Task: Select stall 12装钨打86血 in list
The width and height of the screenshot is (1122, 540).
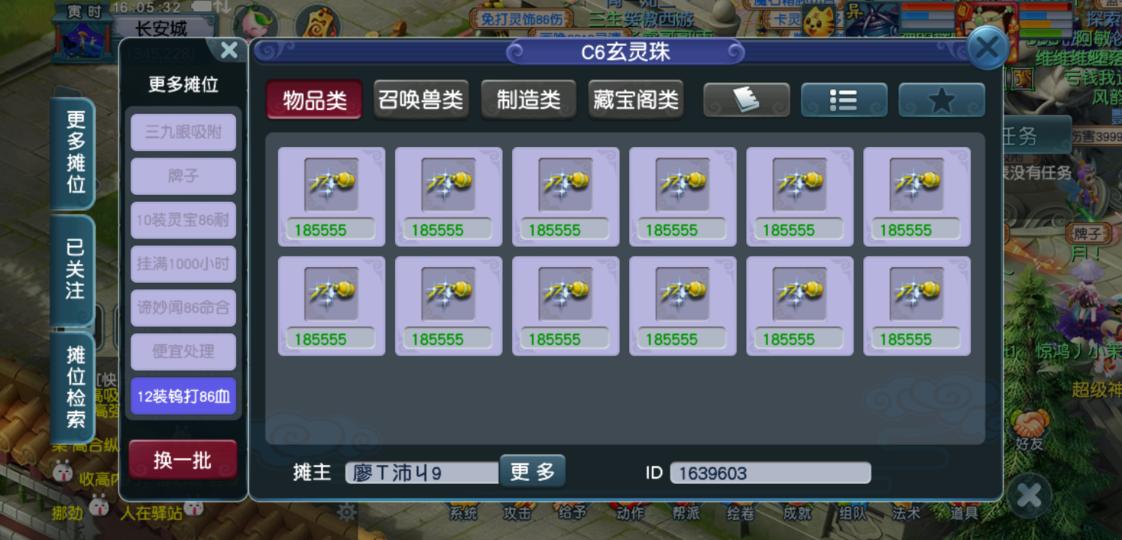Action: 183,396
